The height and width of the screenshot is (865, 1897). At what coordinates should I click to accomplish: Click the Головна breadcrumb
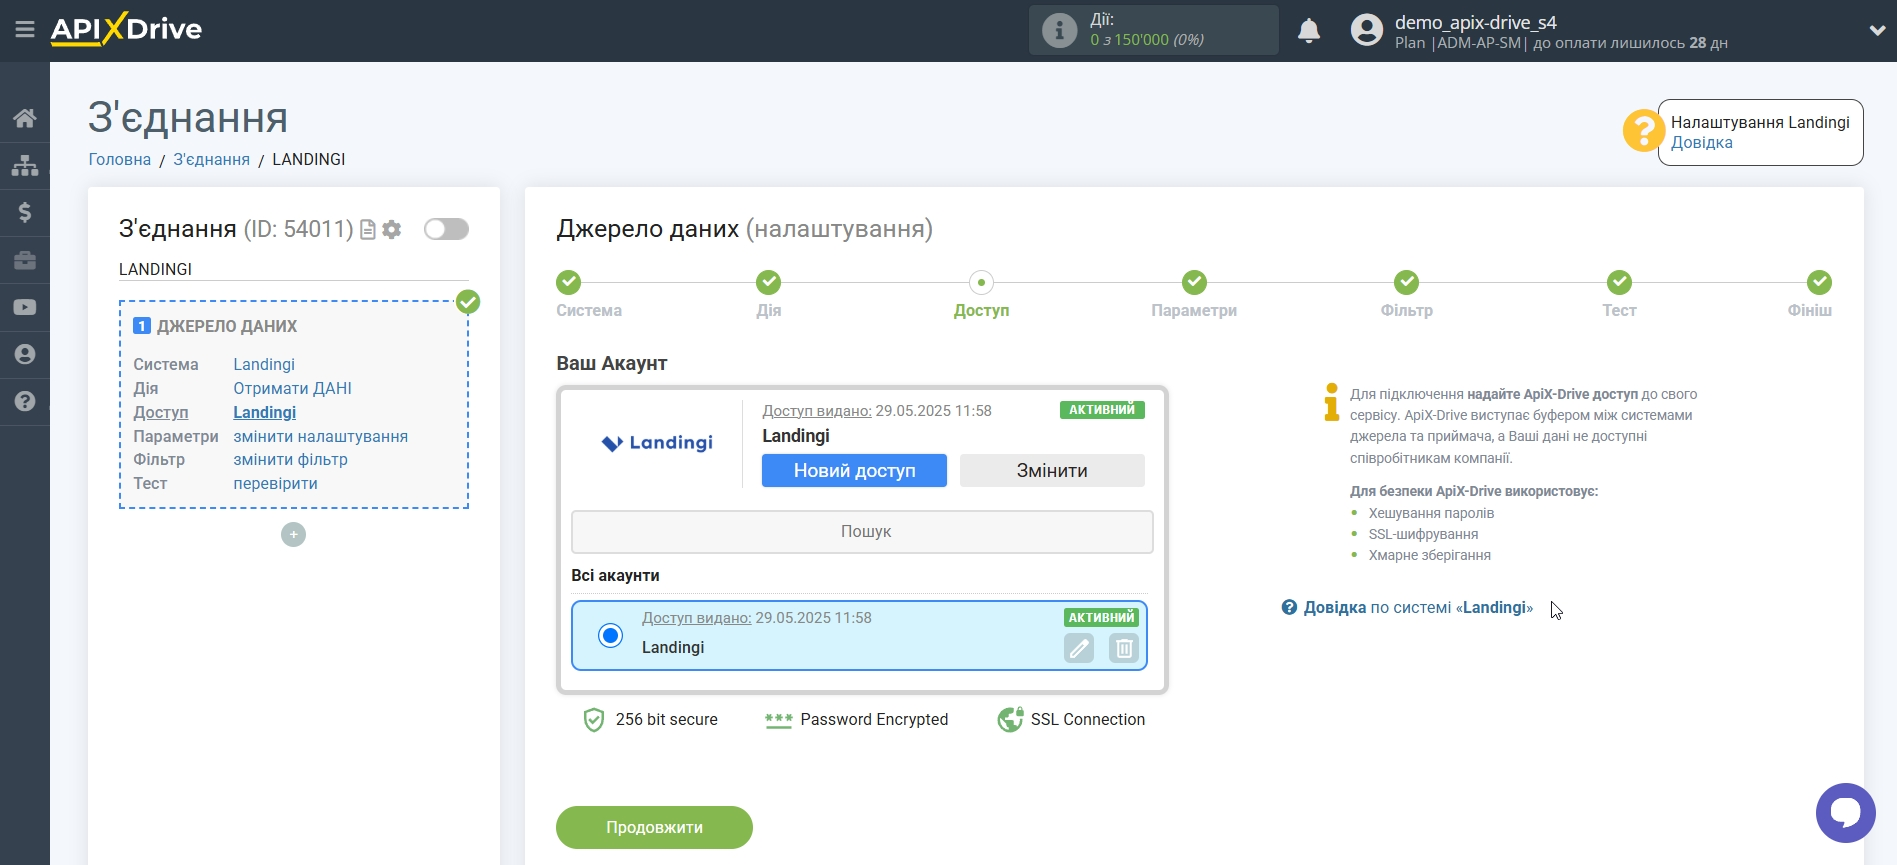[x=120, y=159]
